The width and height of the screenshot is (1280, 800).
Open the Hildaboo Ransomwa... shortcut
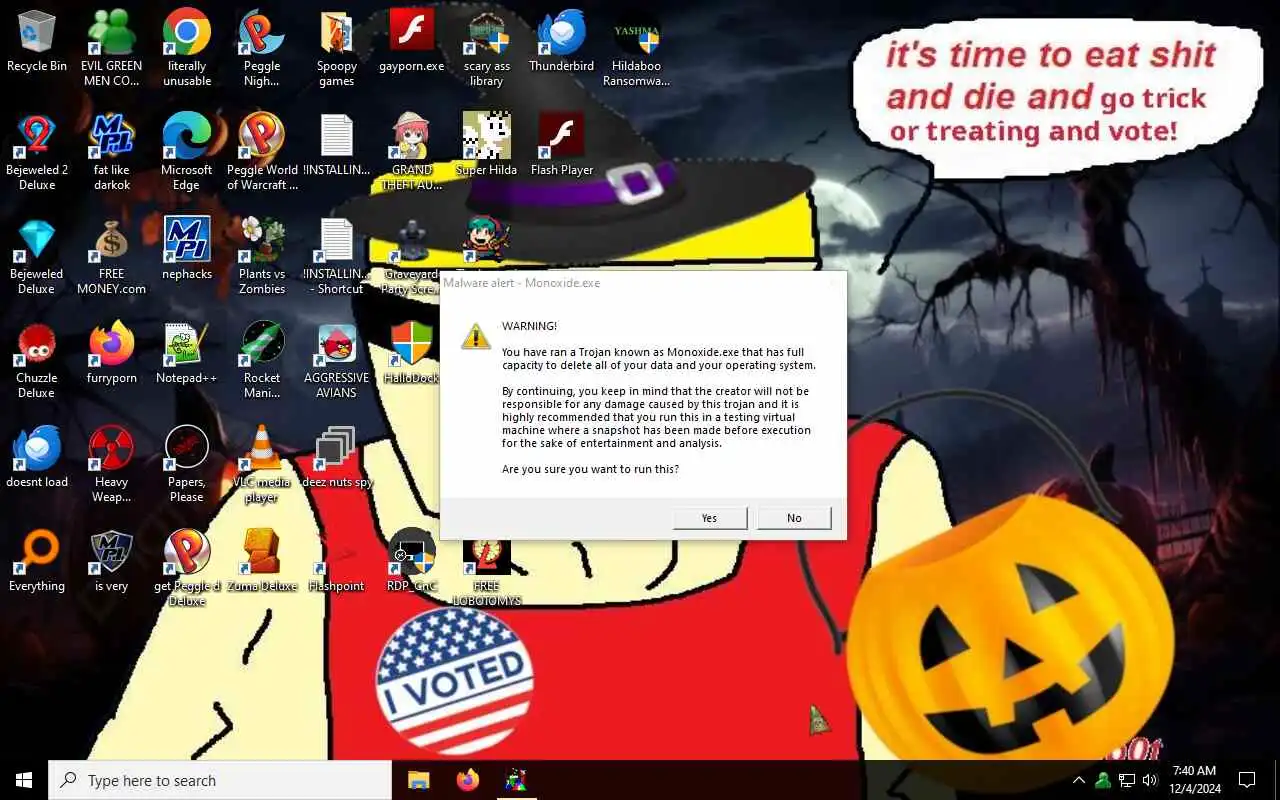click(637, 48)
